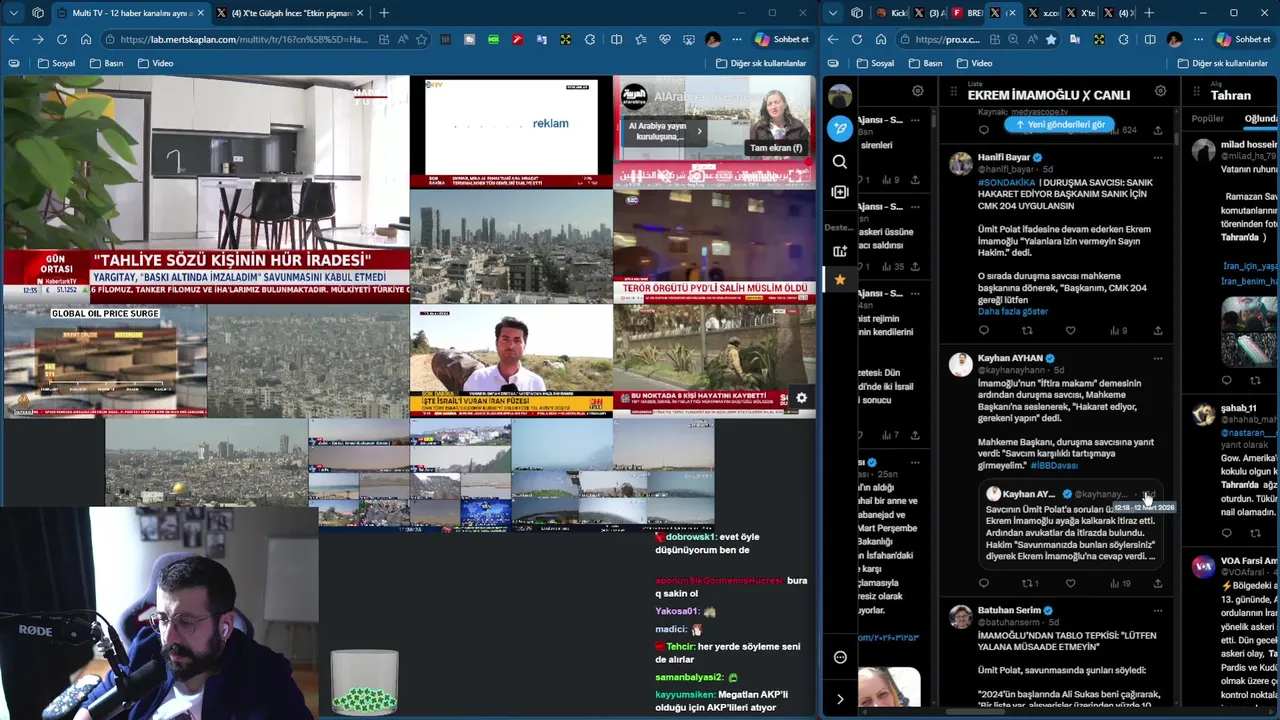This screenshot has height=720, width=1280.
Task: Add a column in X Pro sidebar
Action: [840, 192]
